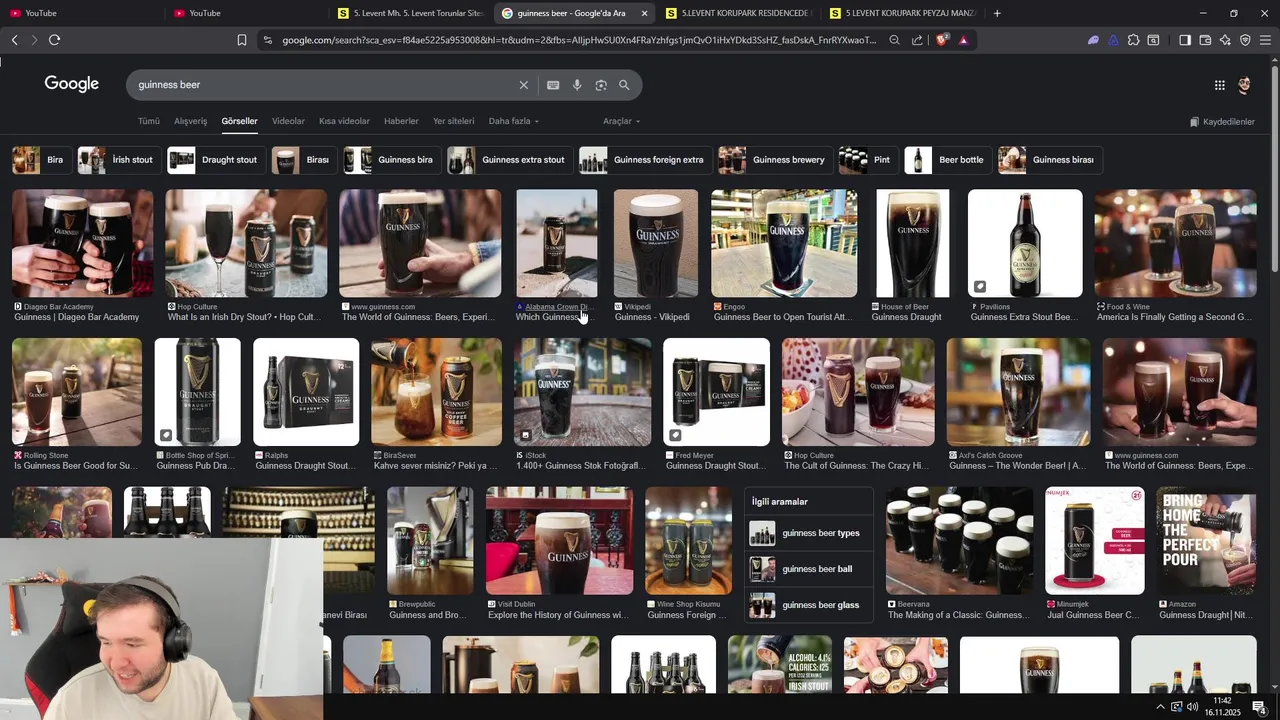The height and width of the screenshot is (720, 1280).
Task: Open Windows notification center icon
Action: (1259, 707)
